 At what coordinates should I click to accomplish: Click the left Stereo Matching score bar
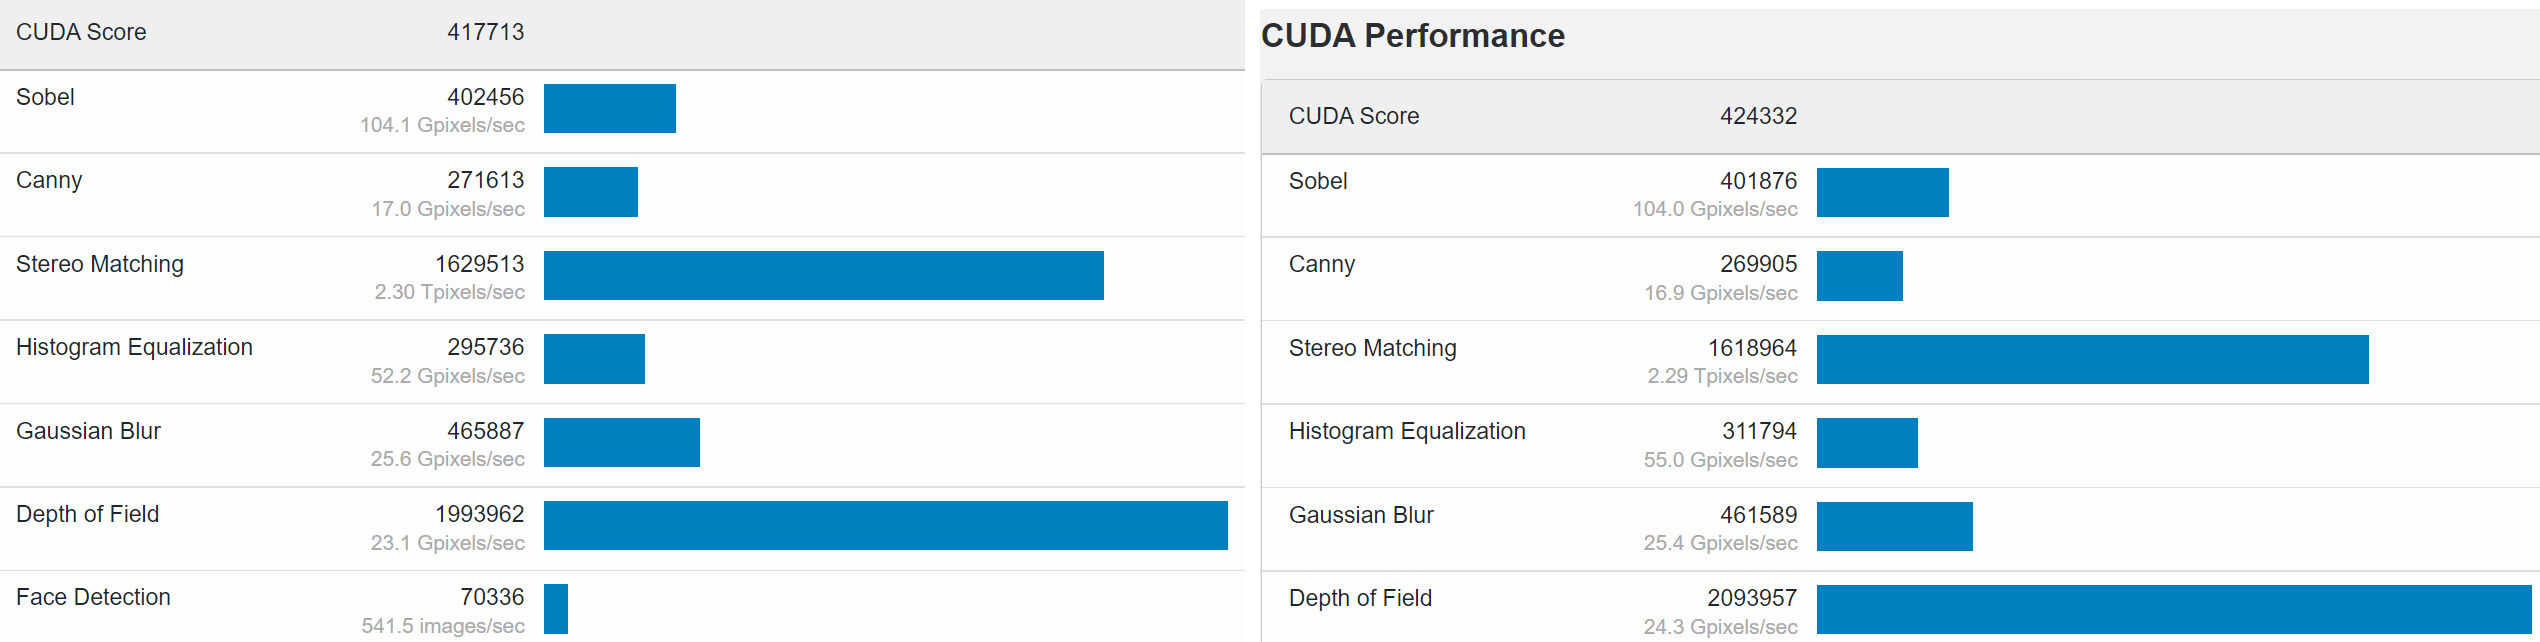coord(824,275)
